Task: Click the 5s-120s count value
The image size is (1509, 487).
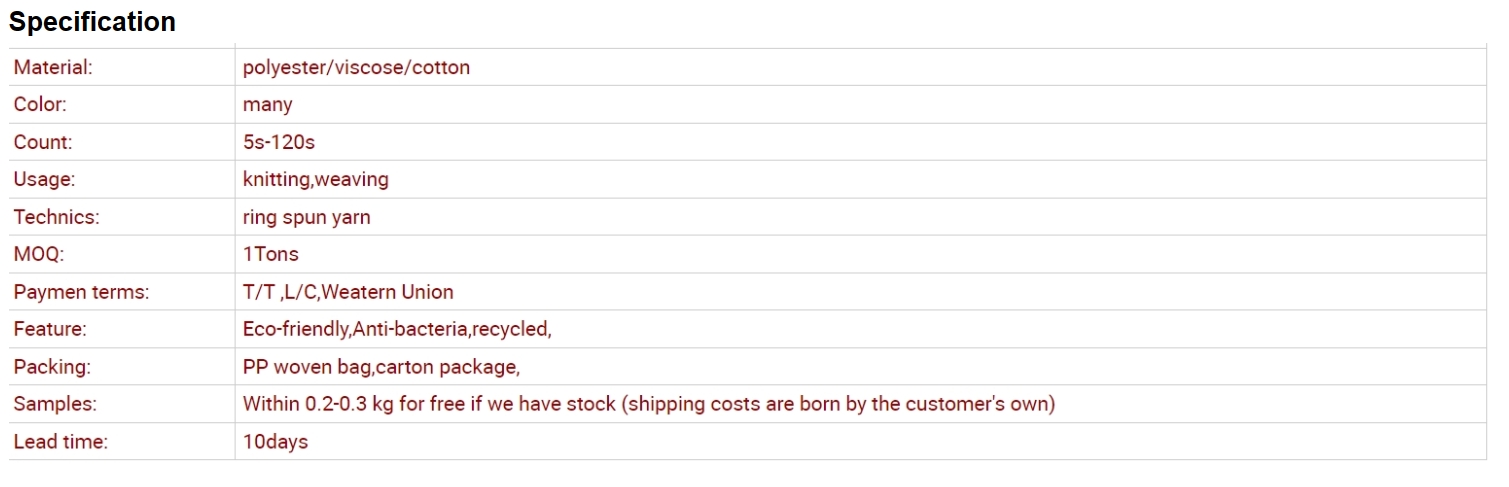Action: tap(279, 142)
